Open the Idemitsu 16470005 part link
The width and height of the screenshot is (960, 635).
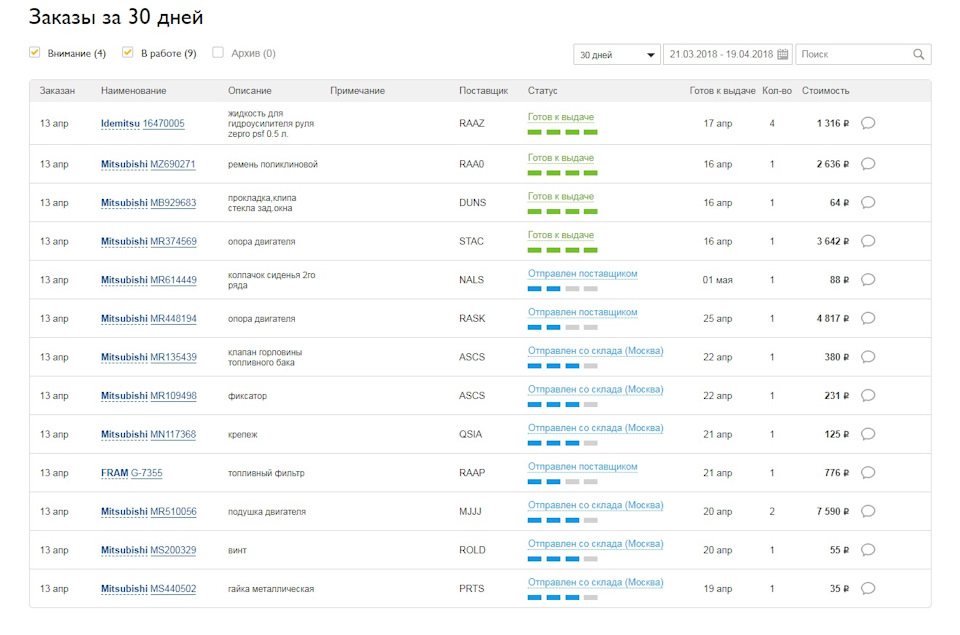coord(143,123)
